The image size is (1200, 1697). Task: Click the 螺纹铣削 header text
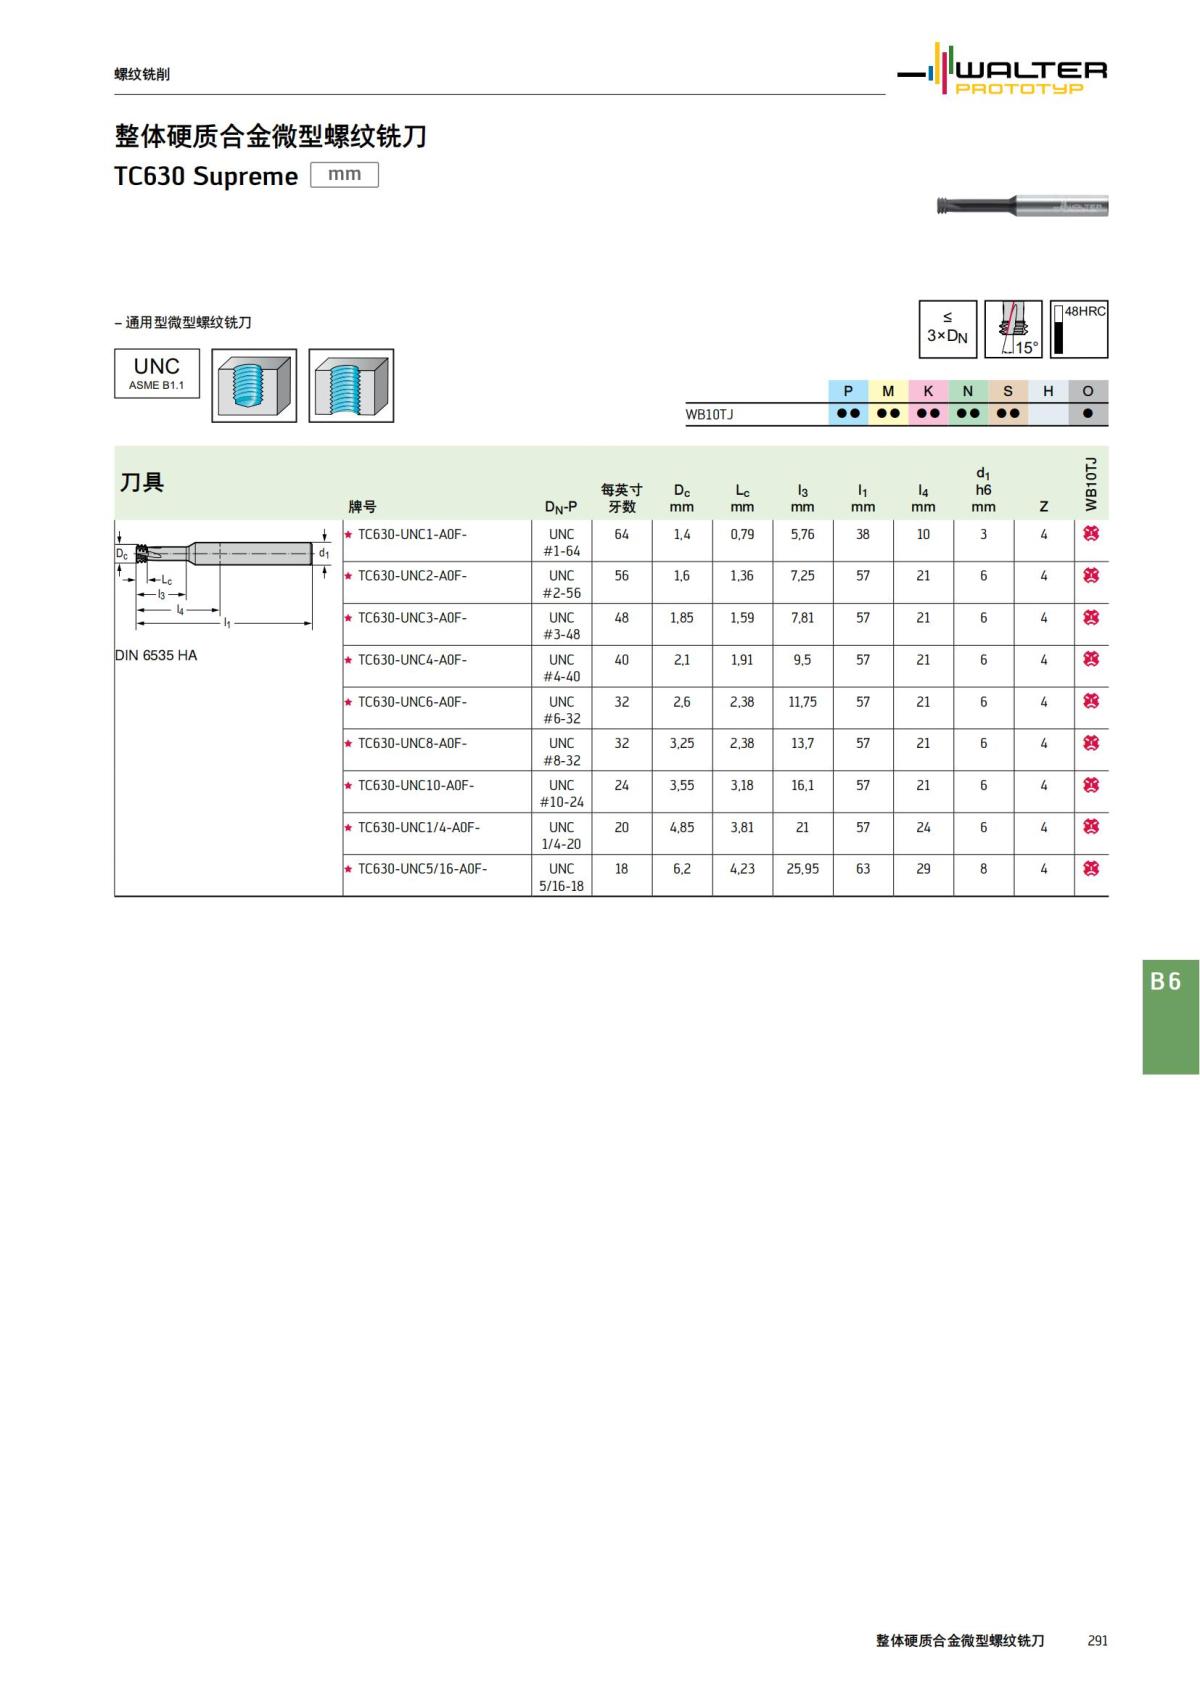tap(142, 74)
